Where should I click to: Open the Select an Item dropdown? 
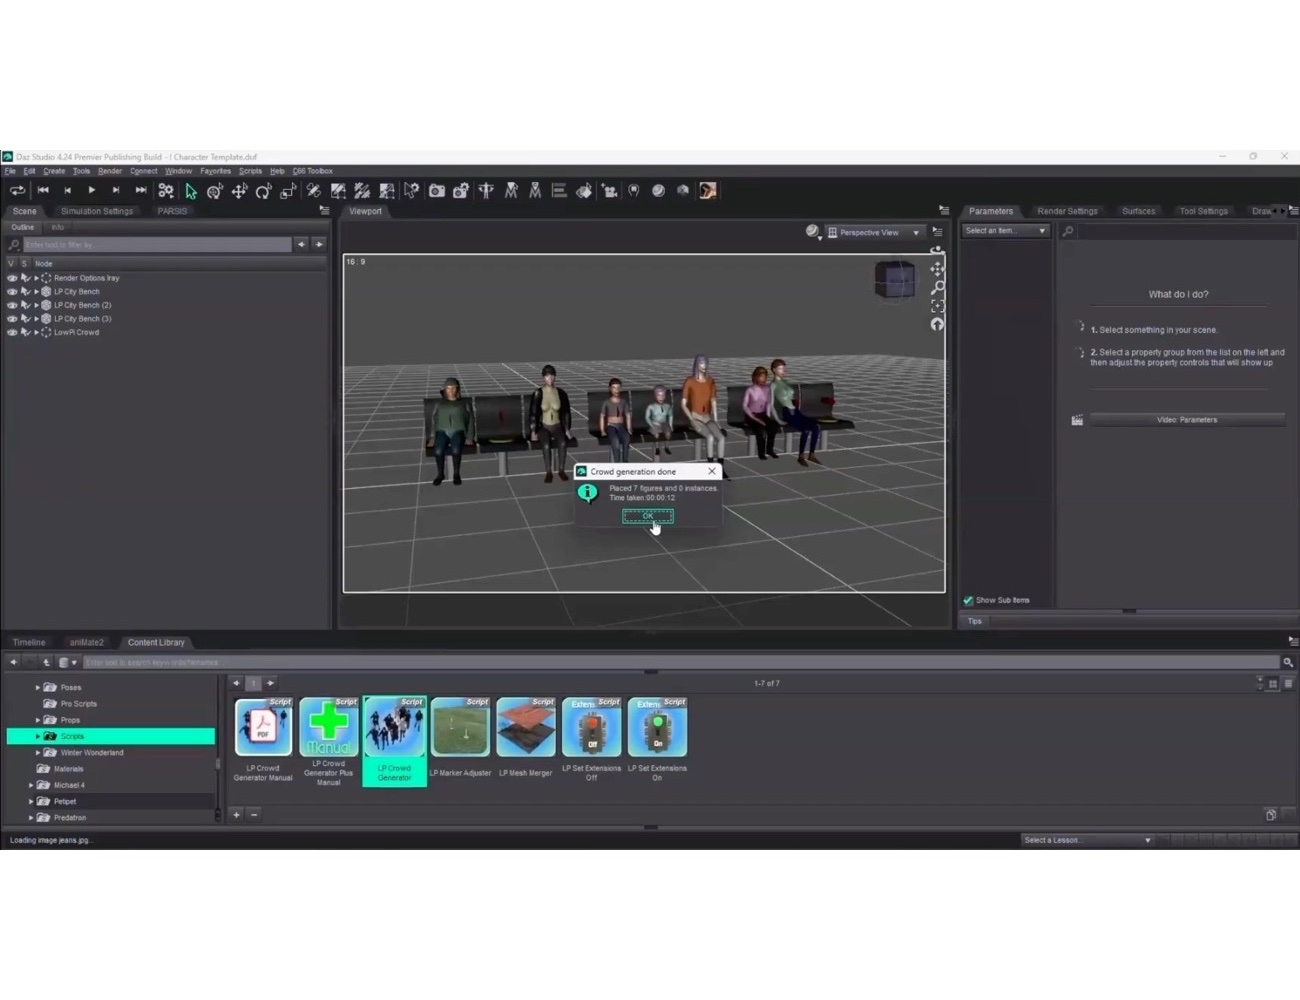click(x=1004, y=230)
